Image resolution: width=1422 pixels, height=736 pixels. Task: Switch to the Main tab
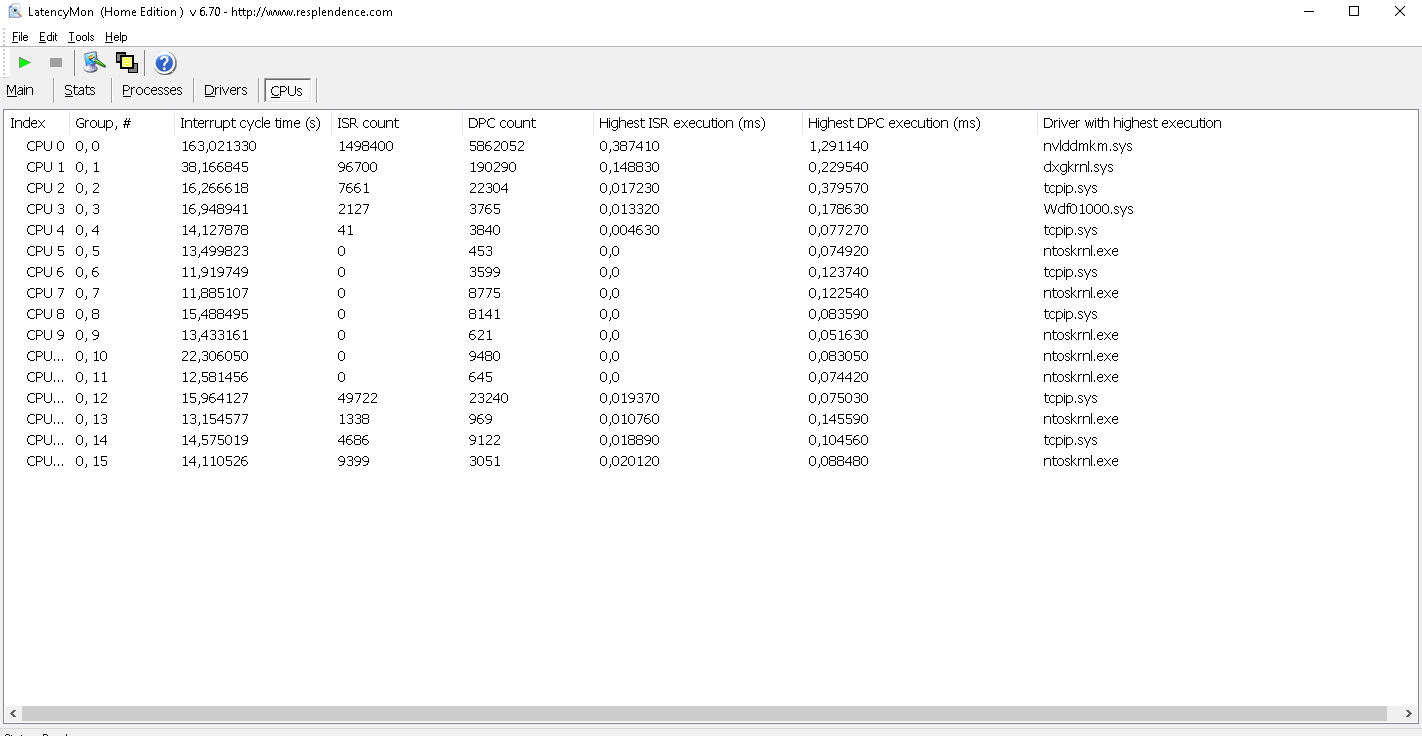click(20, 90)
